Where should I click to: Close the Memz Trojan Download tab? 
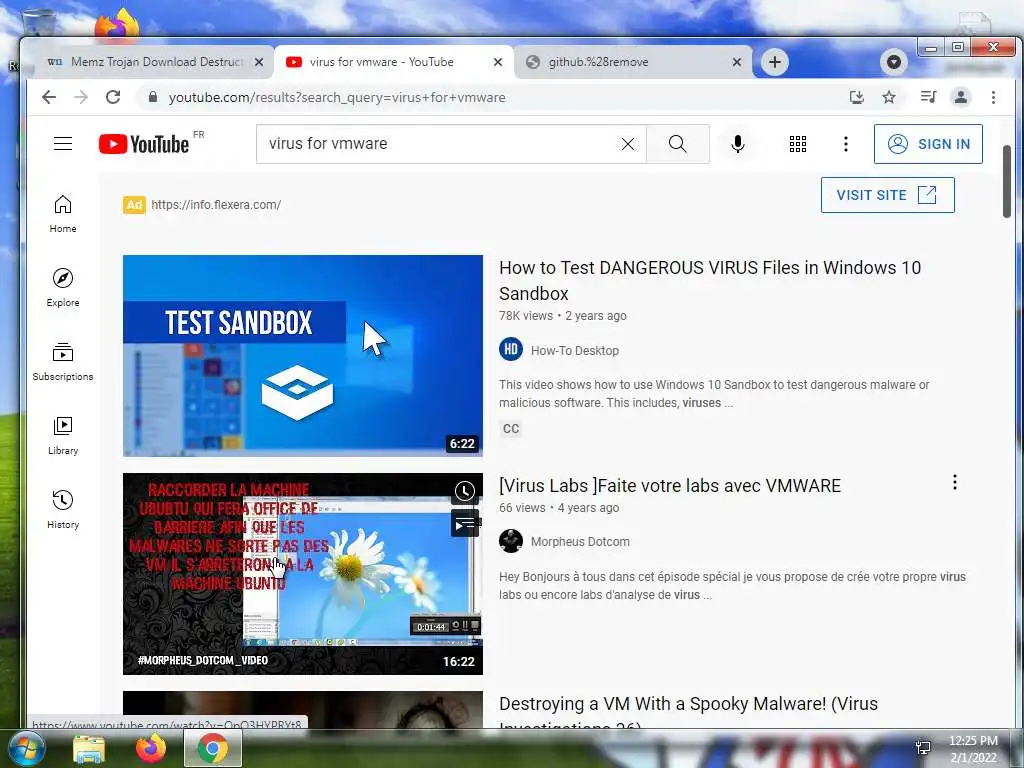(x=259, y=62)
